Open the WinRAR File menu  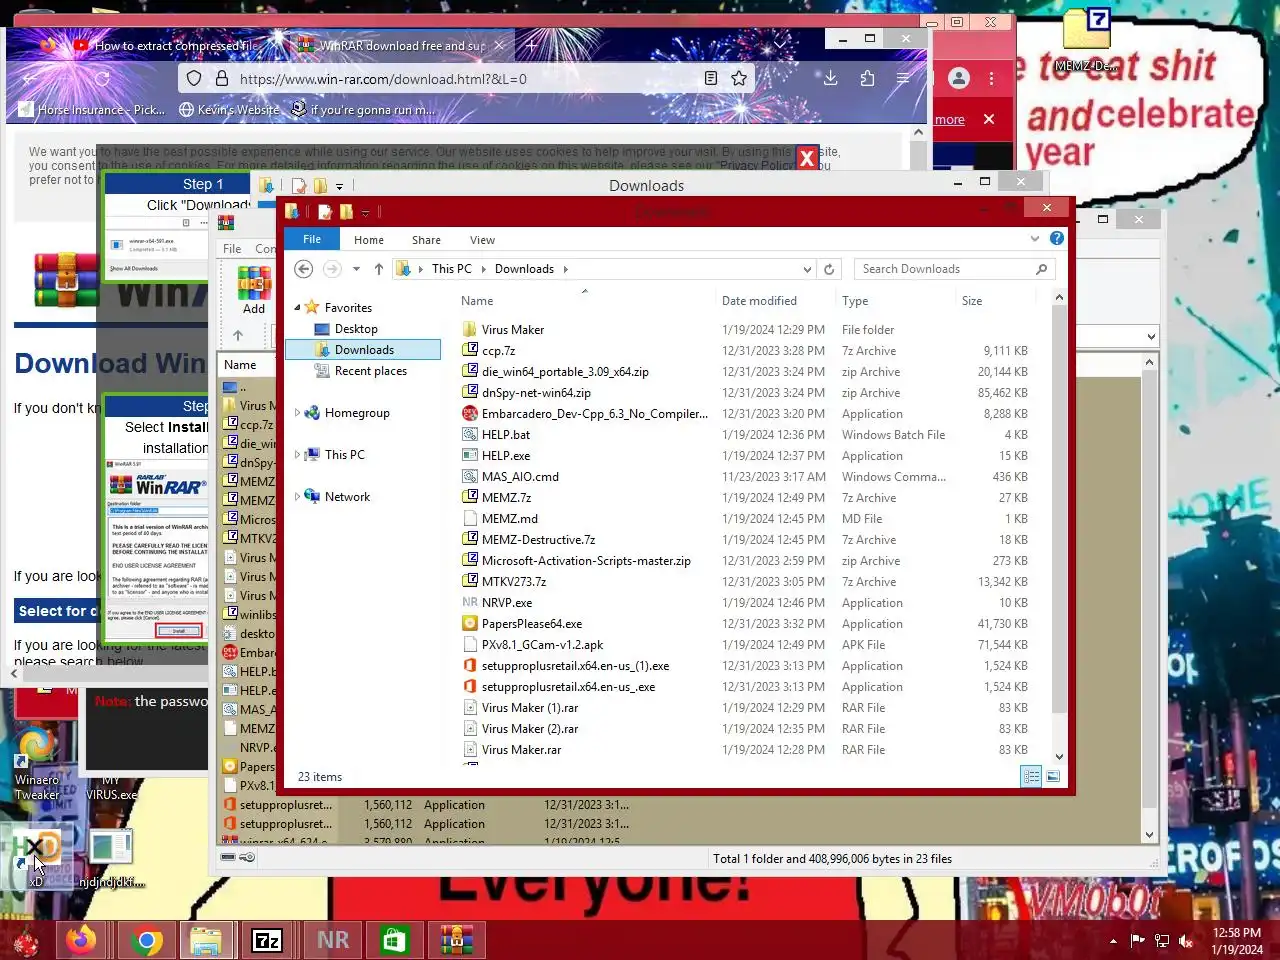232,249
